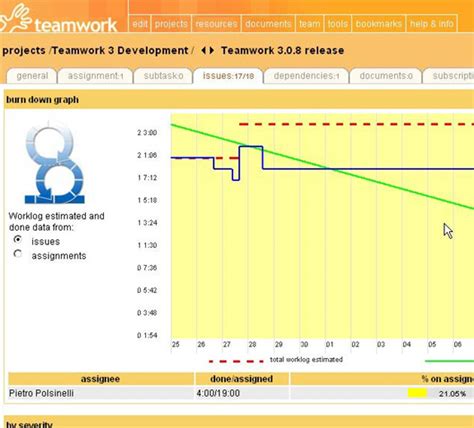
Task: Click date 01 on x-axis
Action: pos(329,344)
